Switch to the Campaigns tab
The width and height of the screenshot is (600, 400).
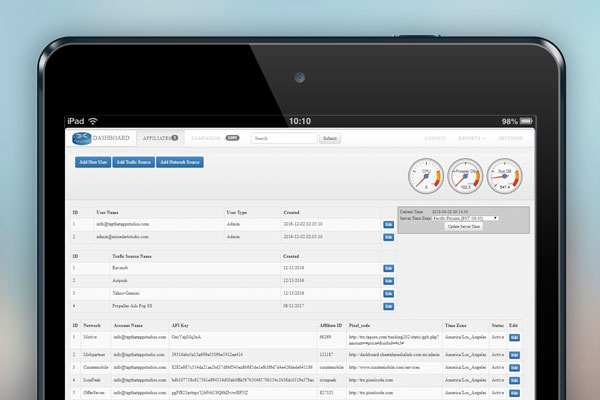coord(208,138)
